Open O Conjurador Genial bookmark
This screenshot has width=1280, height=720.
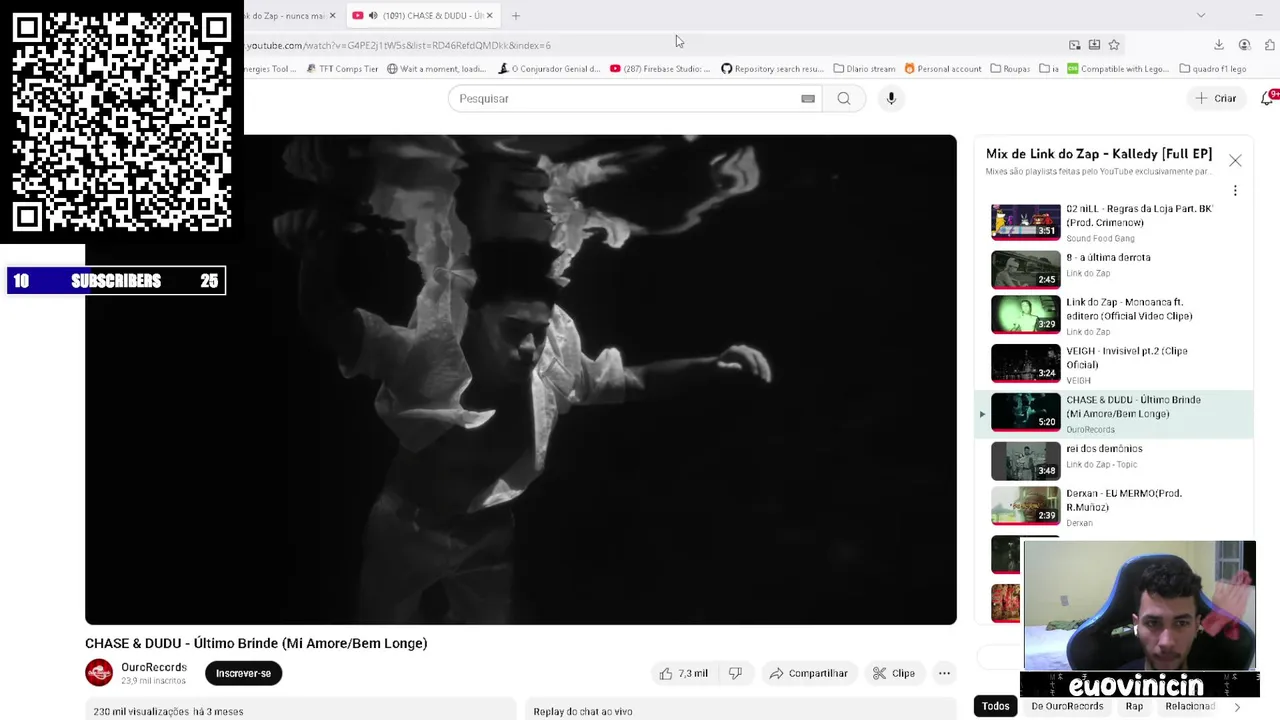pyautogui.click(x=549, y=69)
